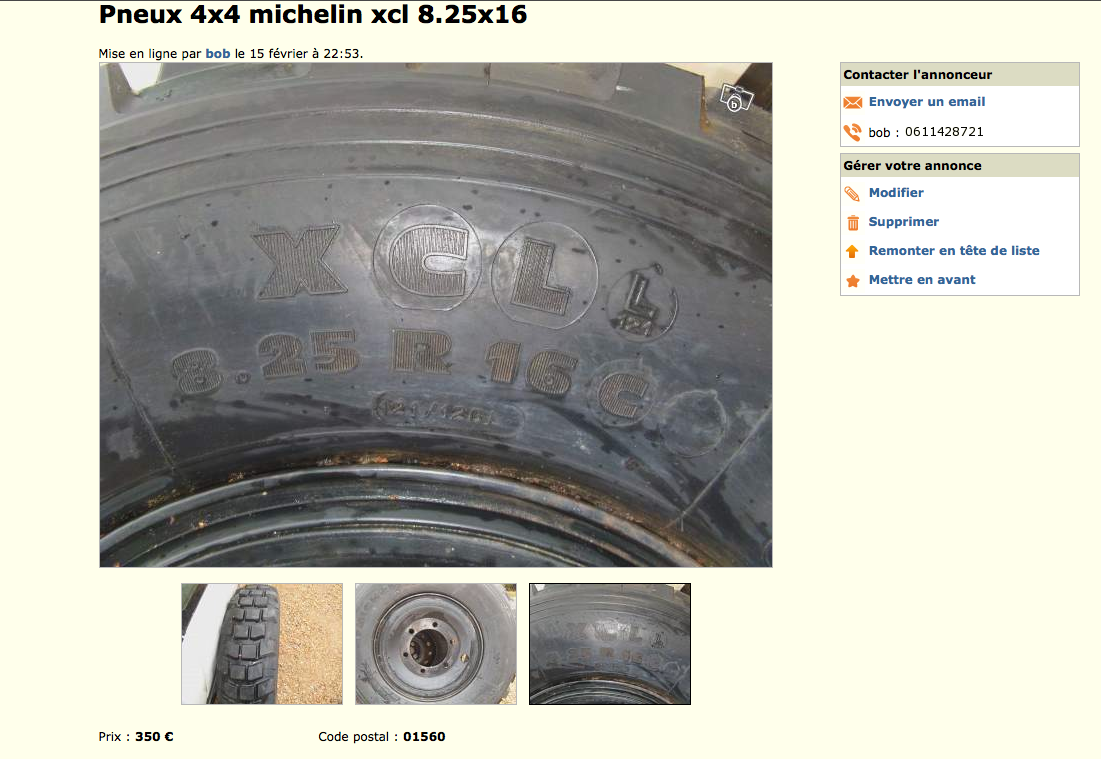View the wheel rim thumbnail

435,644
